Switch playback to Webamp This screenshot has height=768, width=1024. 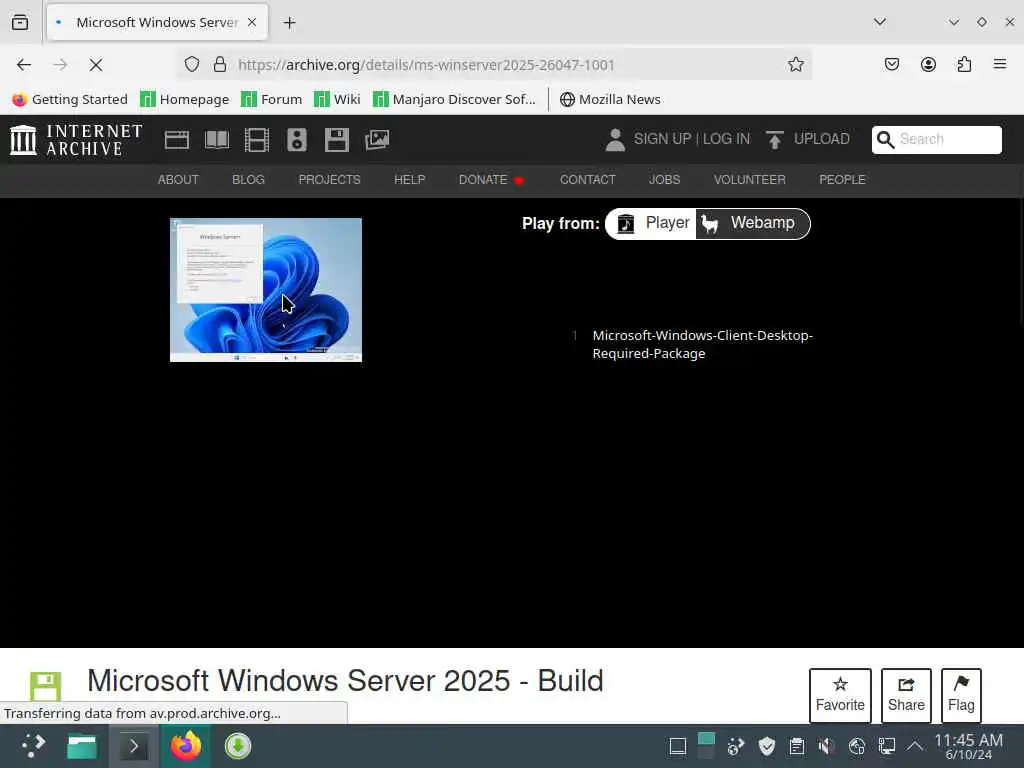752,223
